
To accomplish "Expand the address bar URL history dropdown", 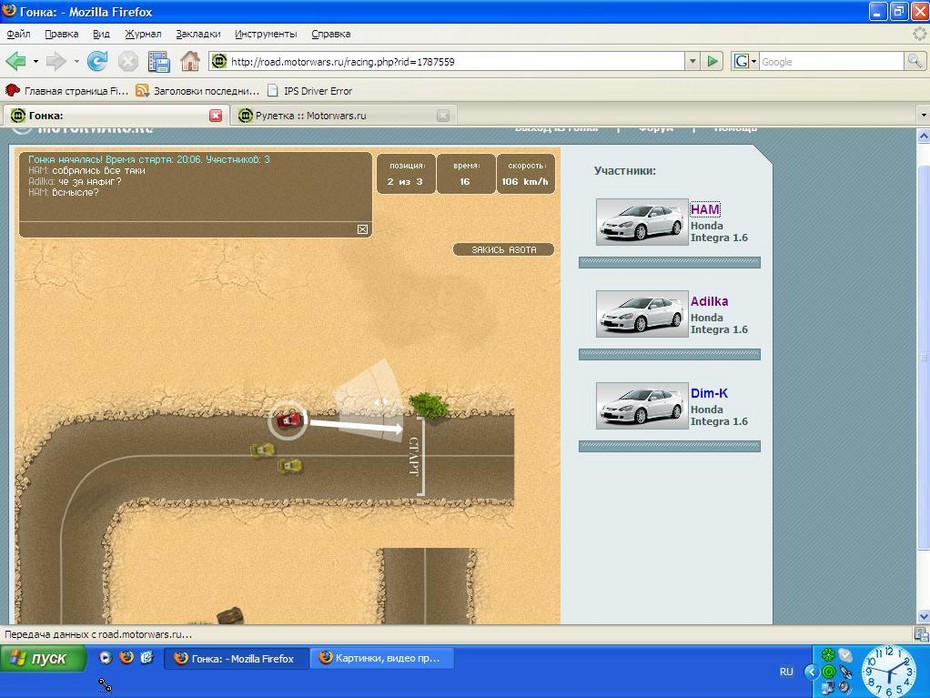I will [692, 61].
